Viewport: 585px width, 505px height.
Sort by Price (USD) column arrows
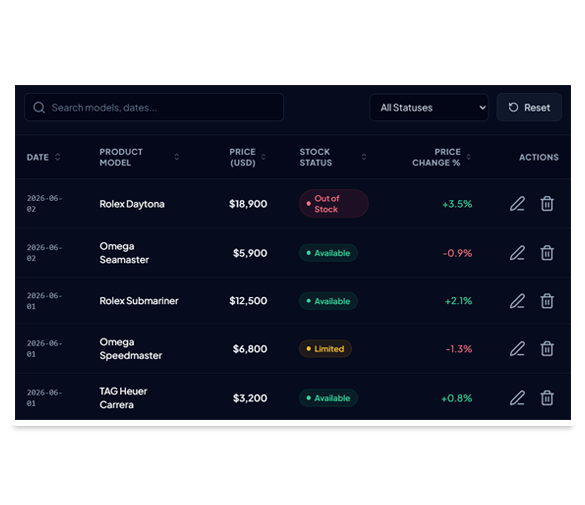click(x=263, y=157)
